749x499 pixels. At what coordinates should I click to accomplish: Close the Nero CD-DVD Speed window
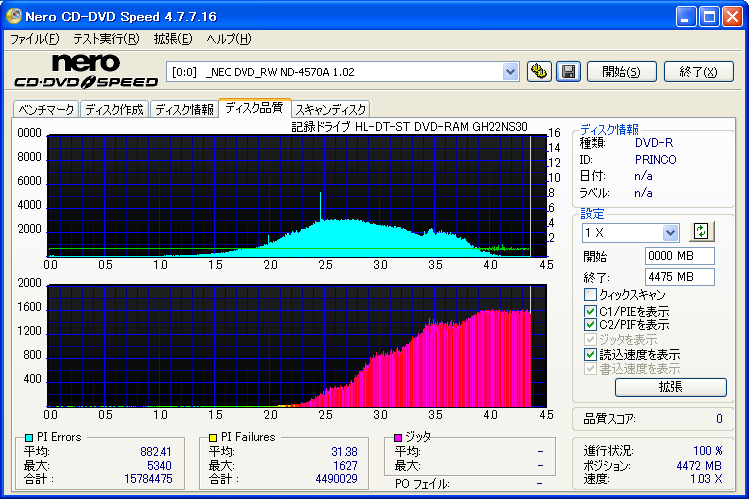[732, 17]
